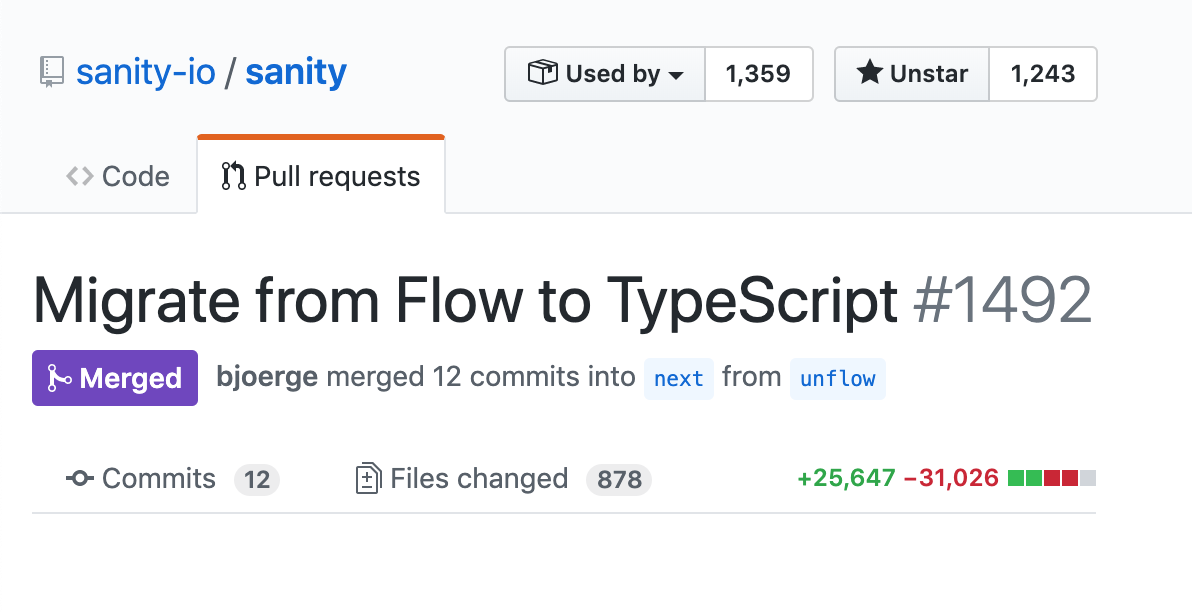This screenshot has height=614, width=1192.
Task: Click the pull request icon on Pull requests tab
Action: (x=232, y=176)
